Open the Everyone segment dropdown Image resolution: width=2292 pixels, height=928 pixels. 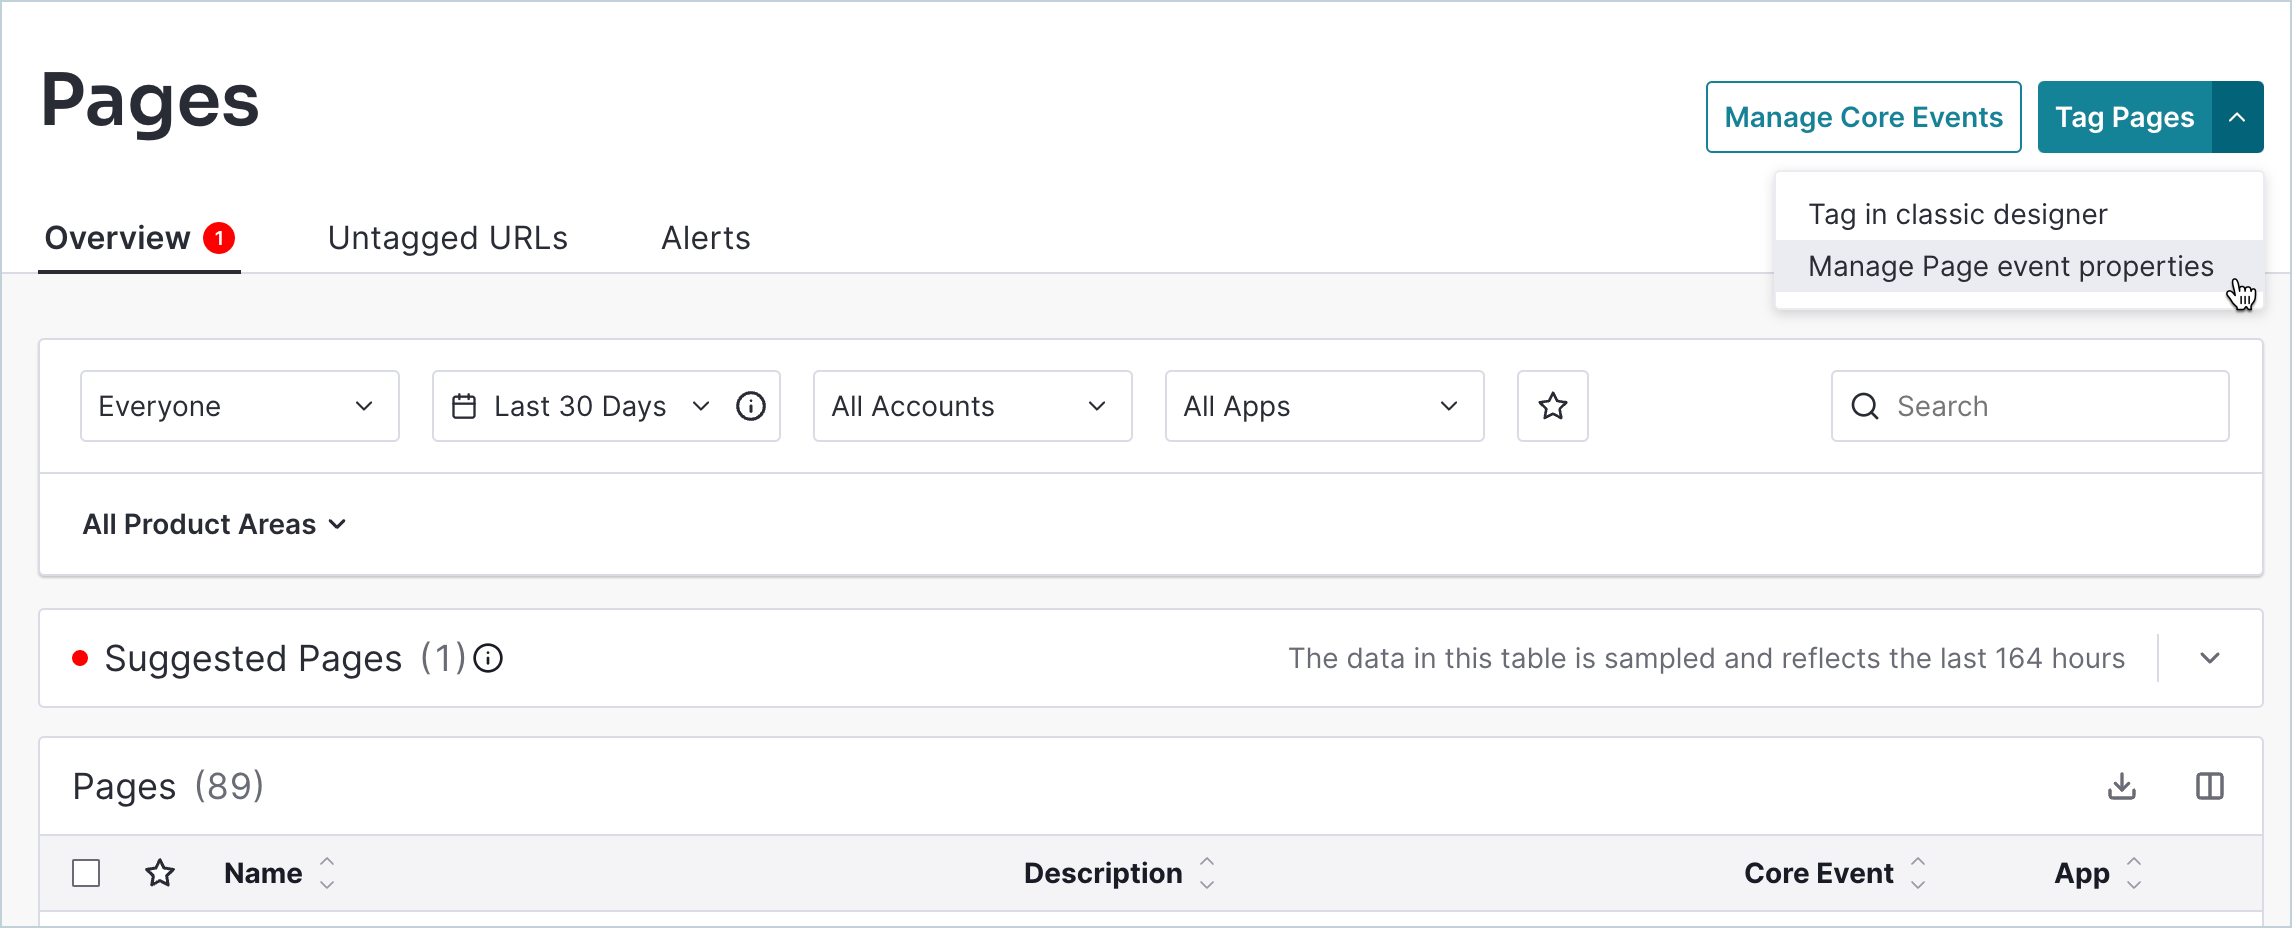pyautogui.click(x=239, y=406)
